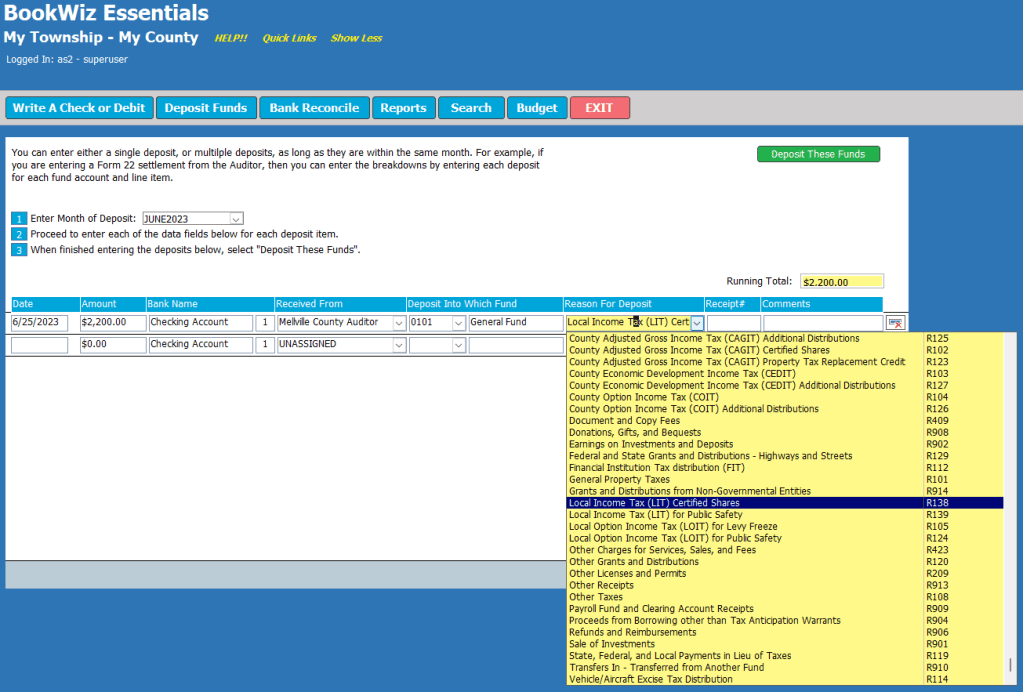
Task: Open the Reports menu button
Action: pyautogui.click(x=404, y=108)
